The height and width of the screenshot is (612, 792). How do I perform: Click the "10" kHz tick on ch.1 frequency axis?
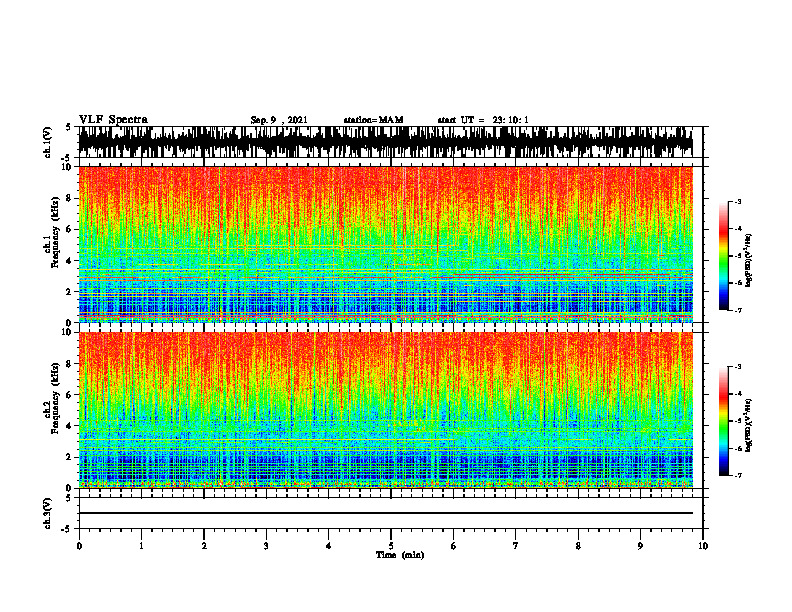click(68, 167)
